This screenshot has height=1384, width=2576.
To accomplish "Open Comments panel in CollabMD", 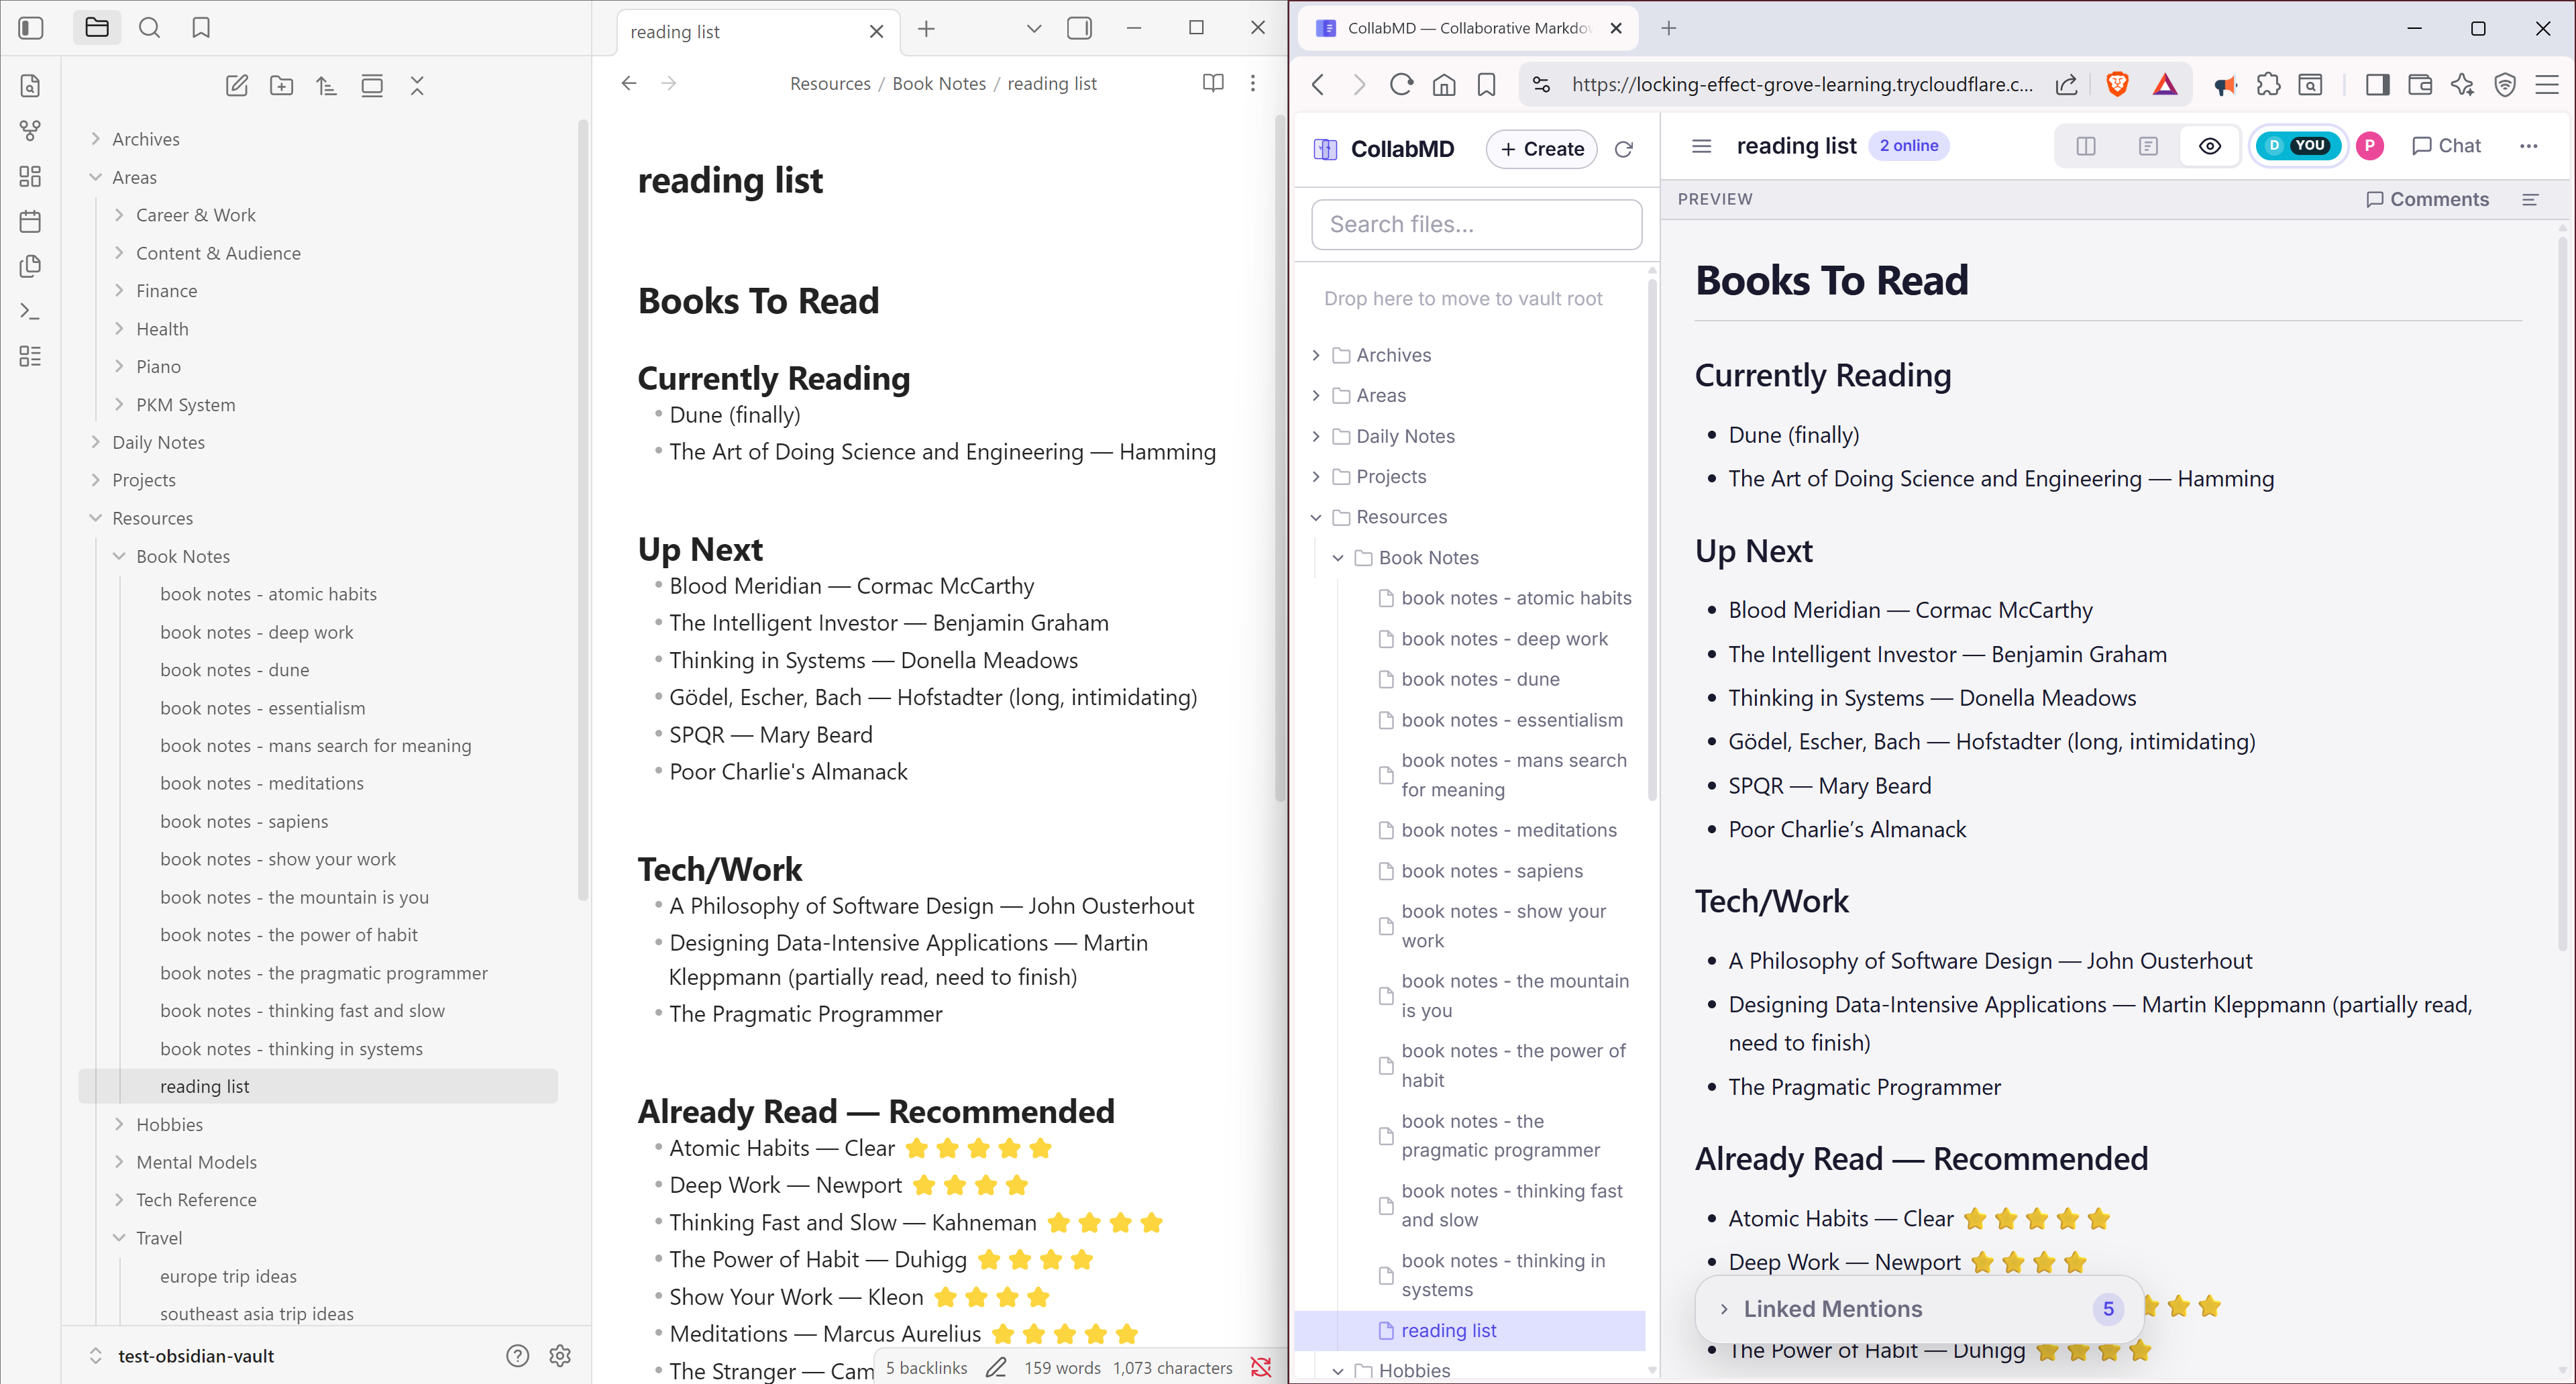I will click(2427, 199).
